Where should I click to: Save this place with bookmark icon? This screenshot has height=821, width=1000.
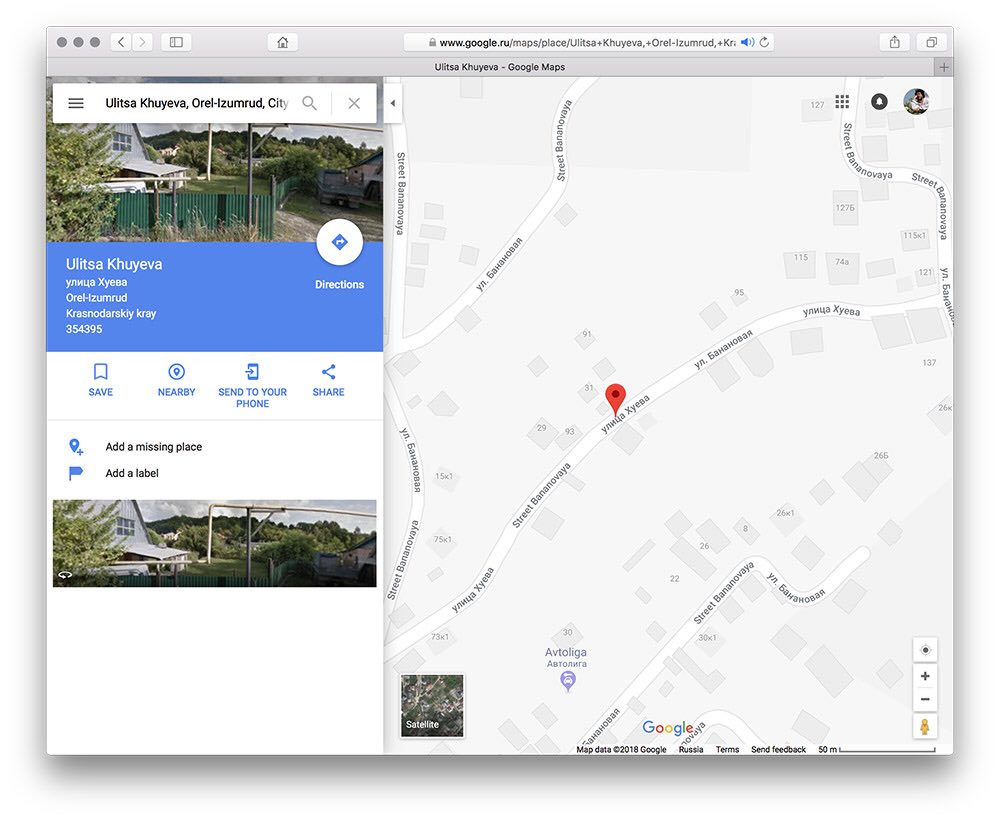coord(101,380)
